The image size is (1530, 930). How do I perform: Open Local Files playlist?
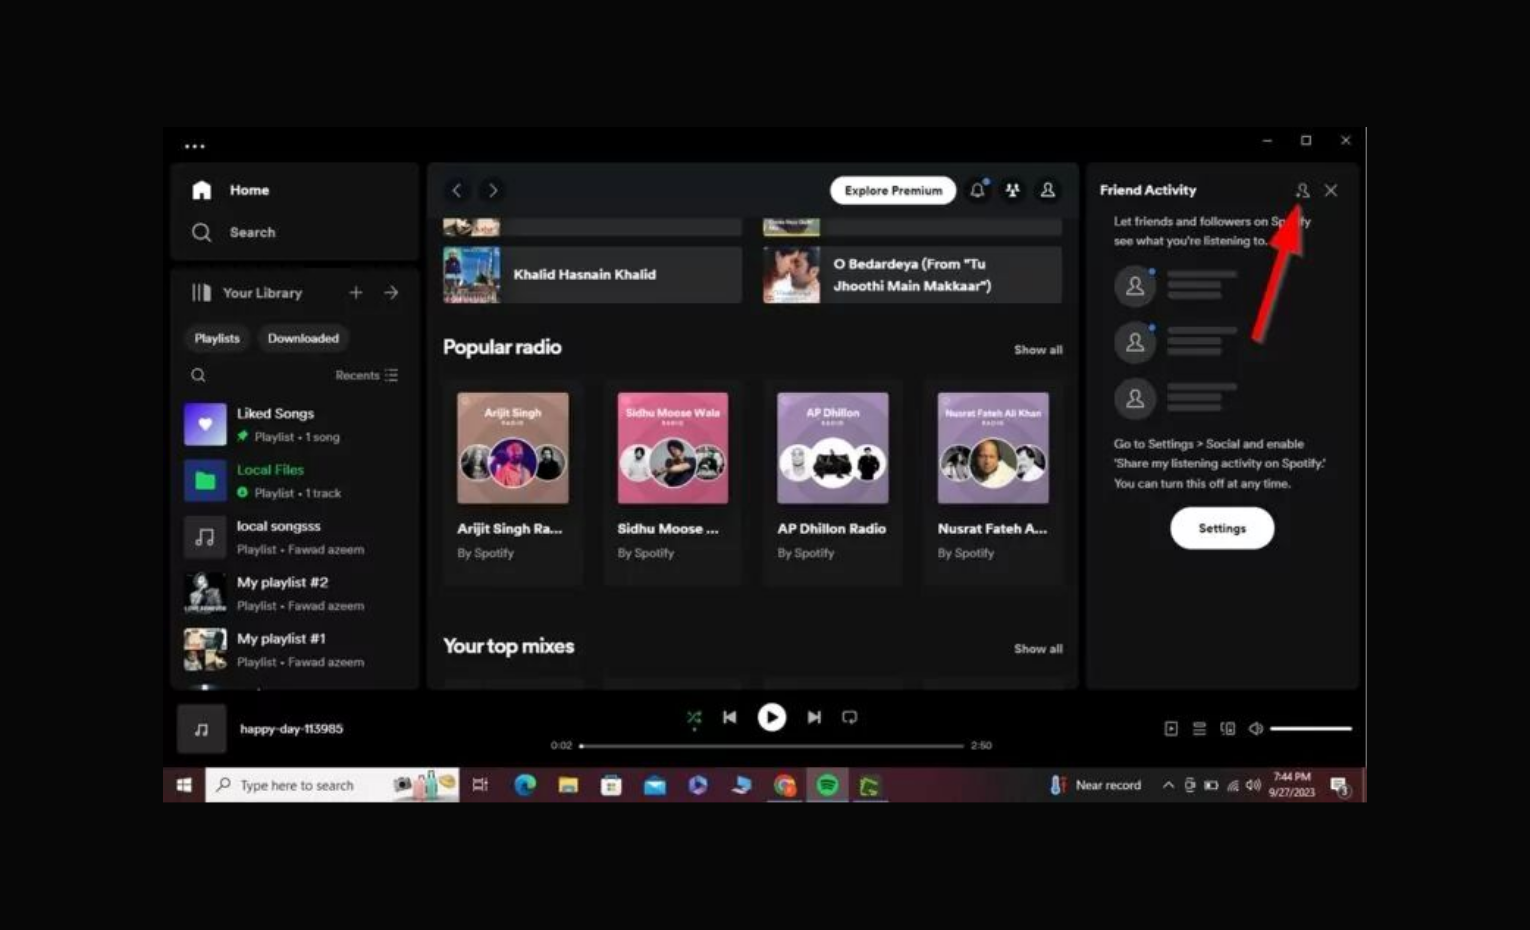click(295, 480)
